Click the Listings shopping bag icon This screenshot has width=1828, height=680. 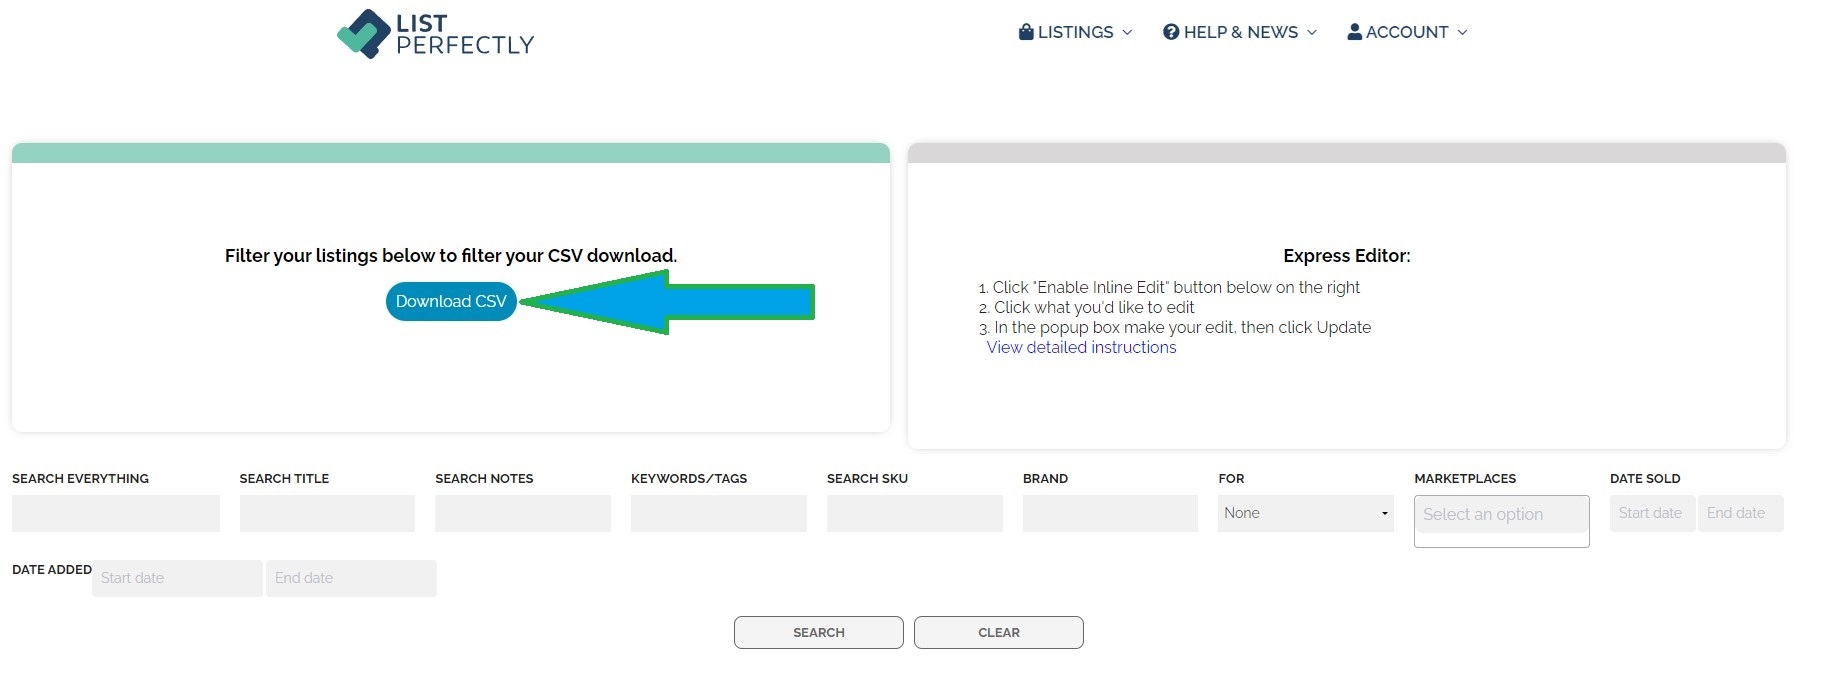(x=1026, y=32)
